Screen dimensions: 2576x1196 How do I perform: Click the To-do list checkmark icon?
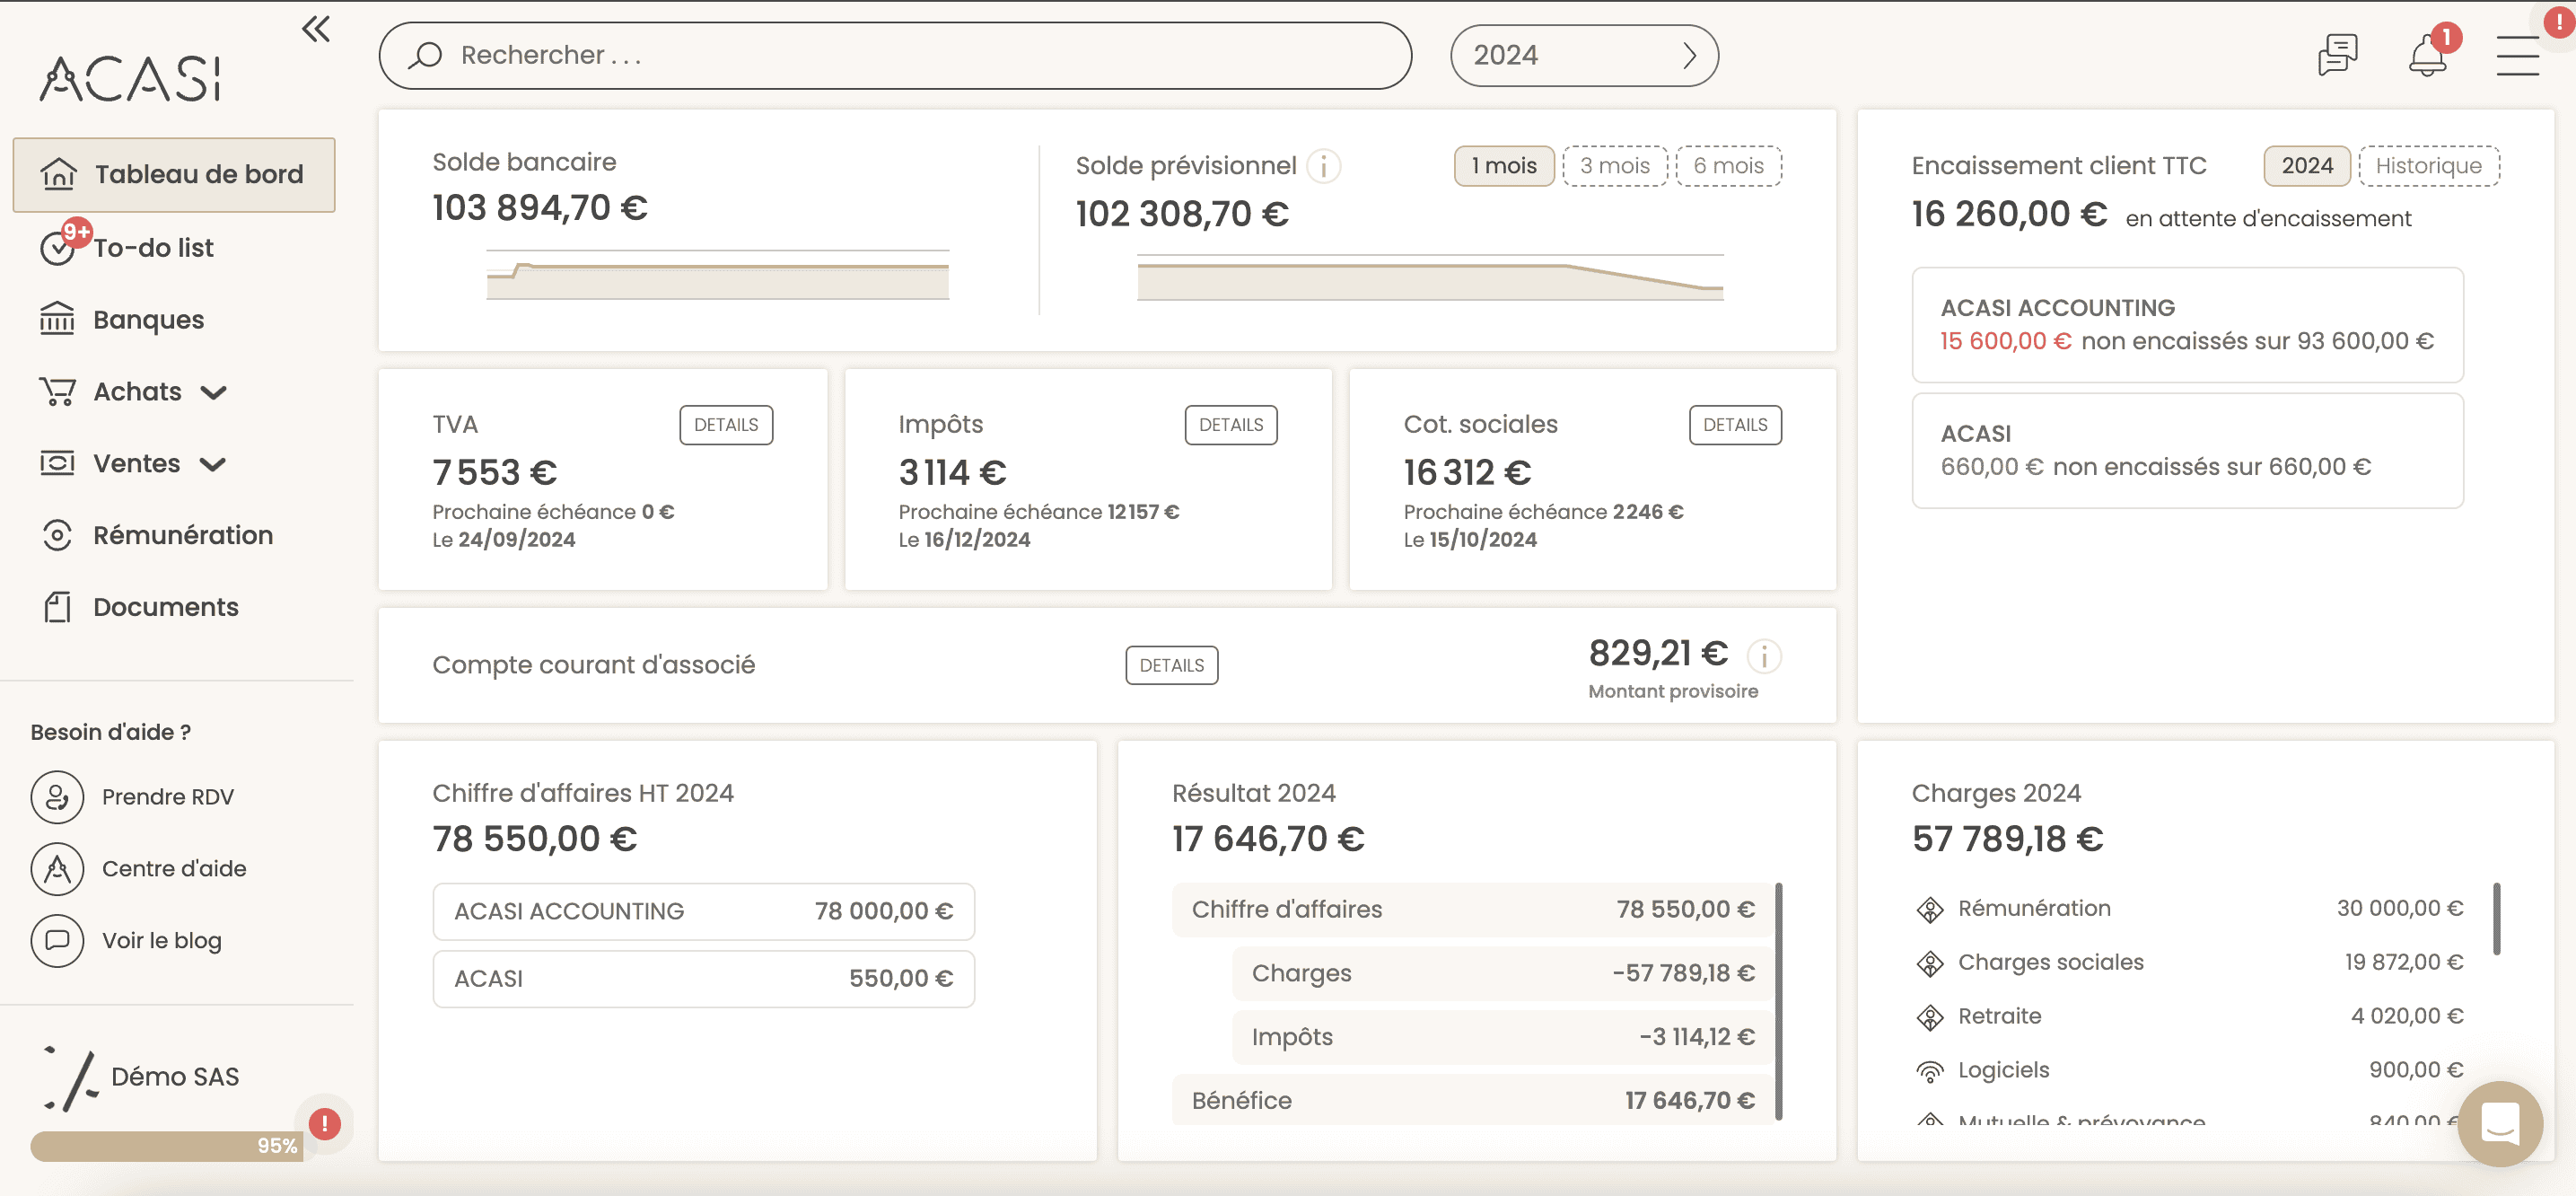57,248
